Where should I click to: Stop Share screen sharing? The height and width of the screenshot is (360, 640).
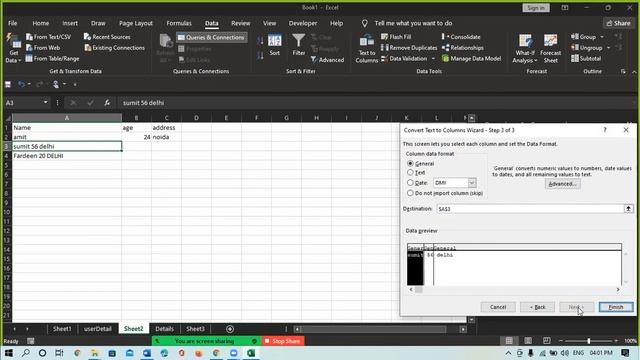tap(282, 341)
